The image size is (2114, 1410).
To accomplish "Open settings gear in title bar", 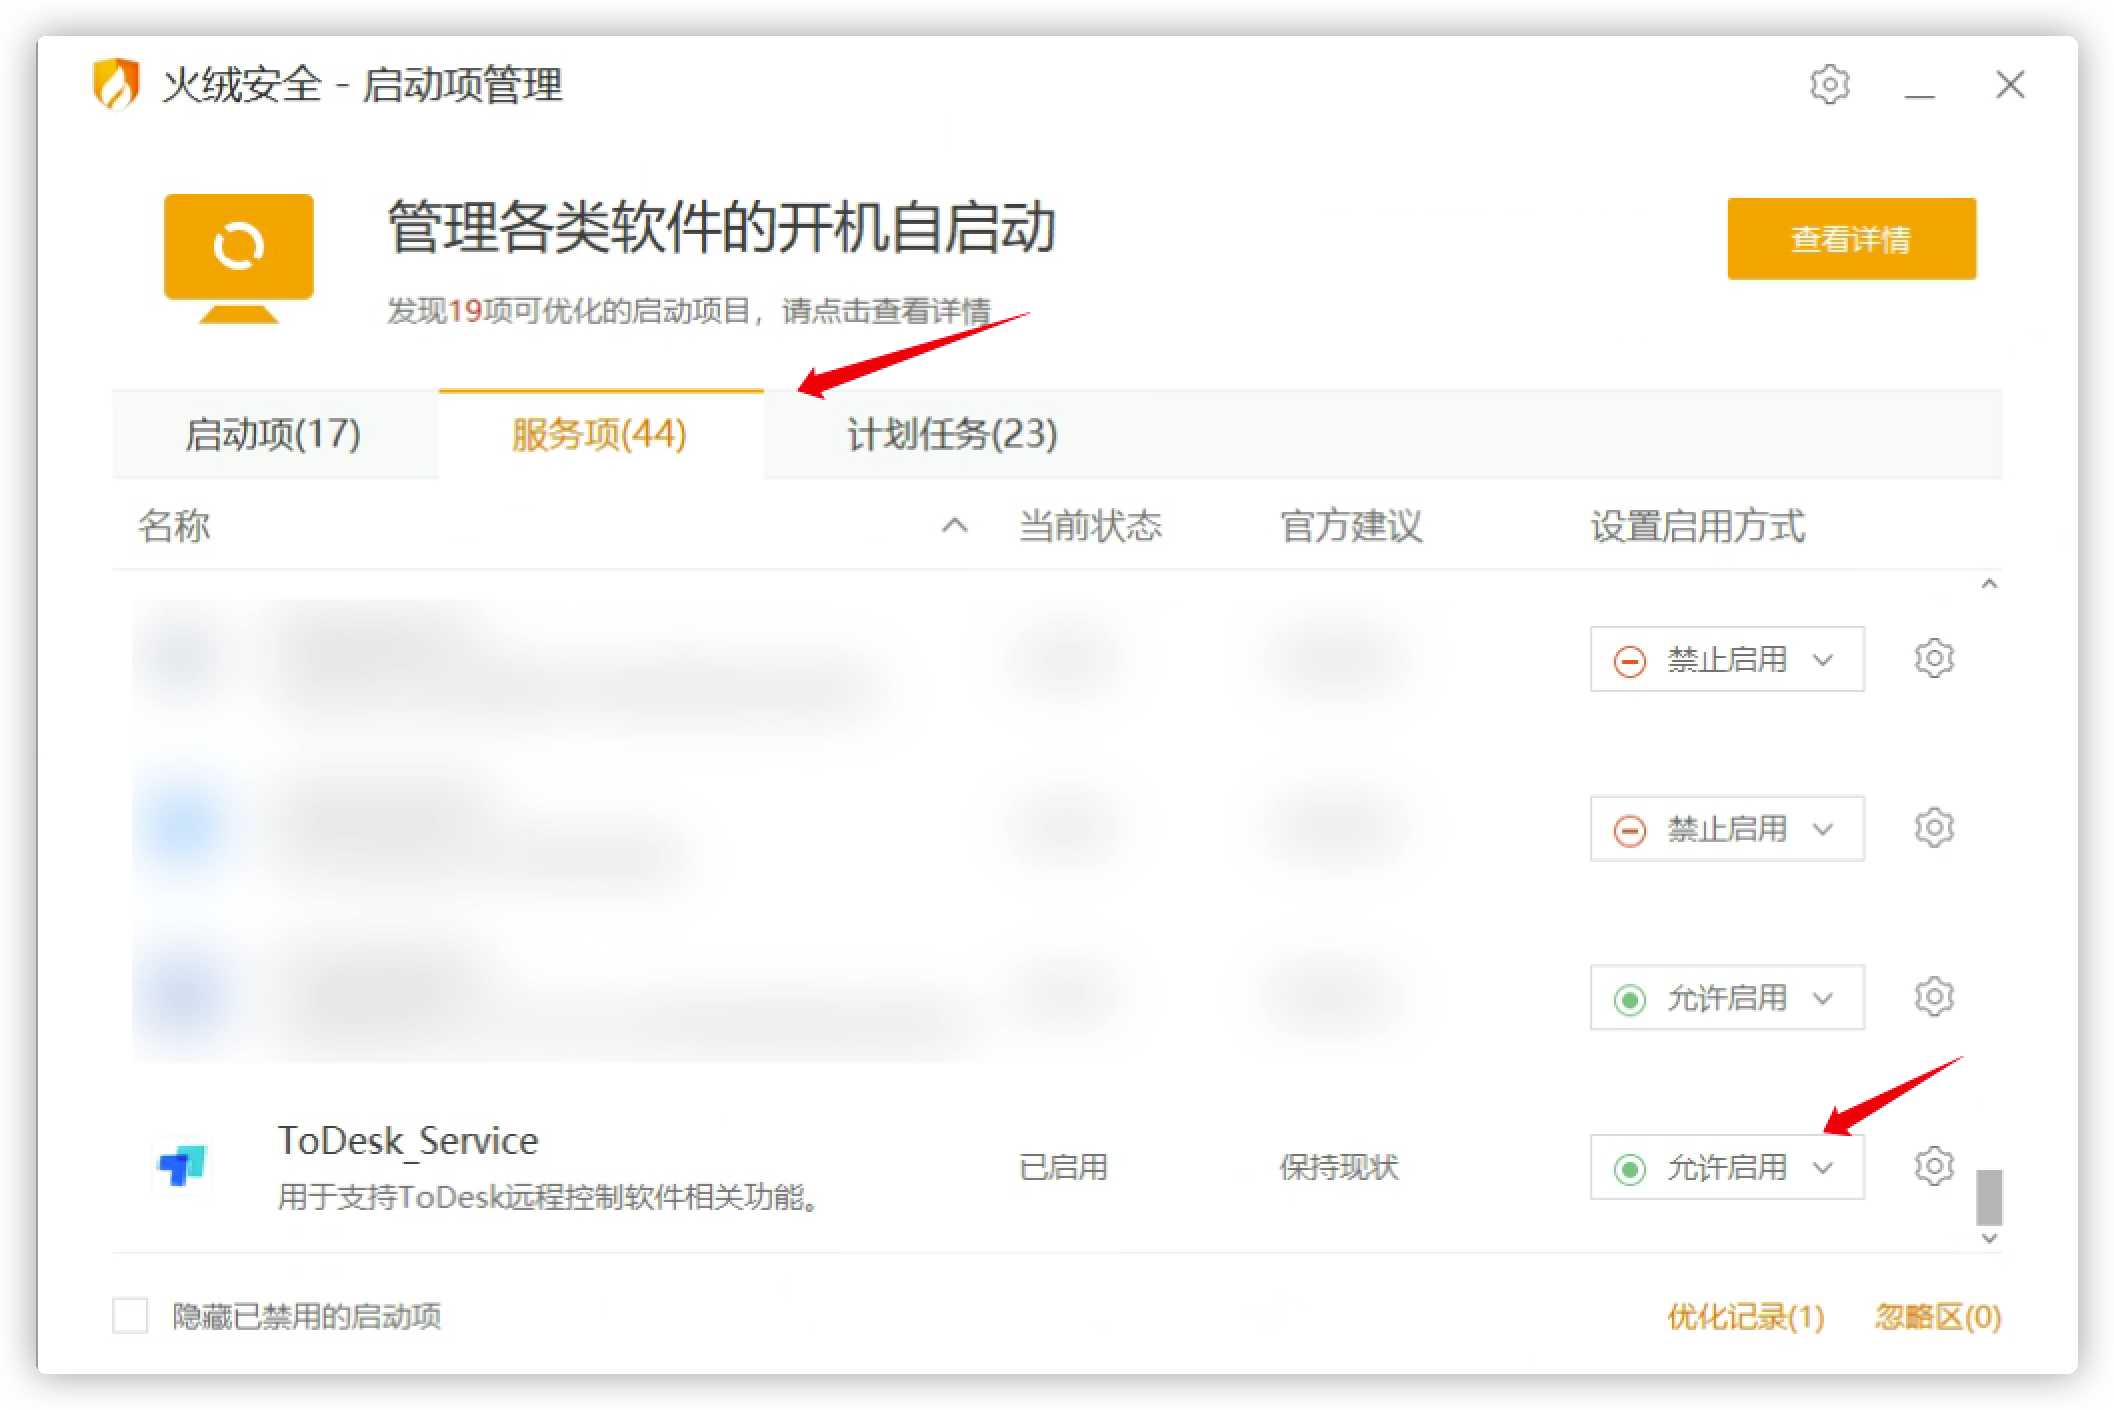I will pos(1829,85).
